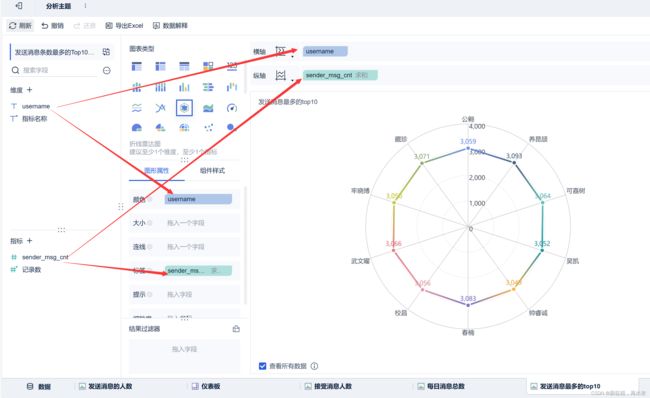
Task: Click the table-switch icon beside dataset name
Action: [x=106, y=52]
